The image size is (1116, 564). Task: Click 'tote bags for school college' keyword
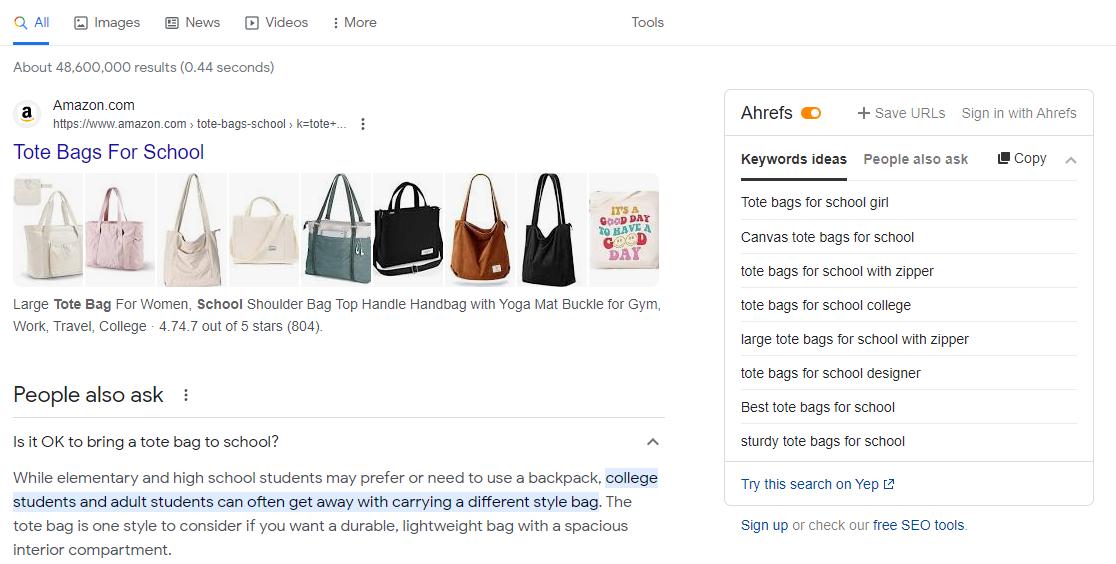(x=826, y=306)
